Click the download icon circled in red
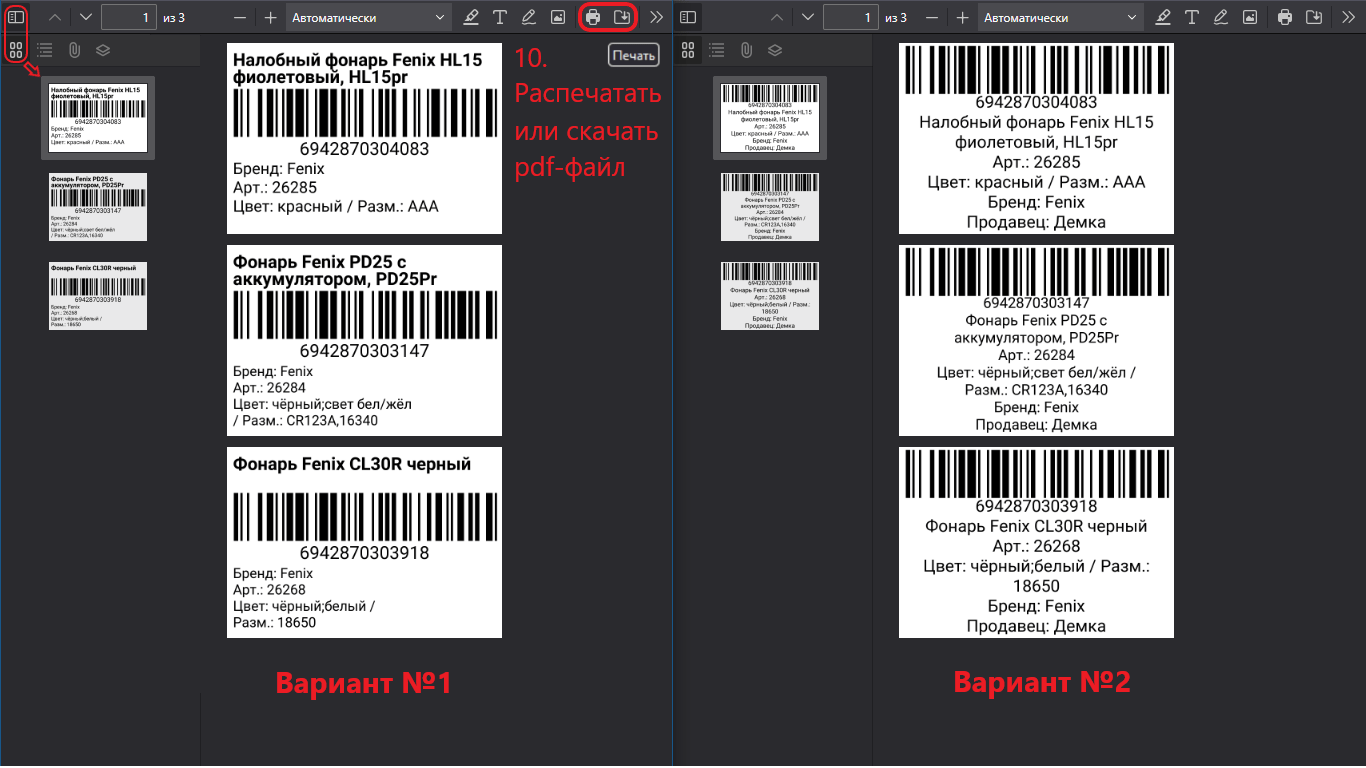Image resolution: width=1366 pixels, height=768 pixels. click(x=622, y=17)
